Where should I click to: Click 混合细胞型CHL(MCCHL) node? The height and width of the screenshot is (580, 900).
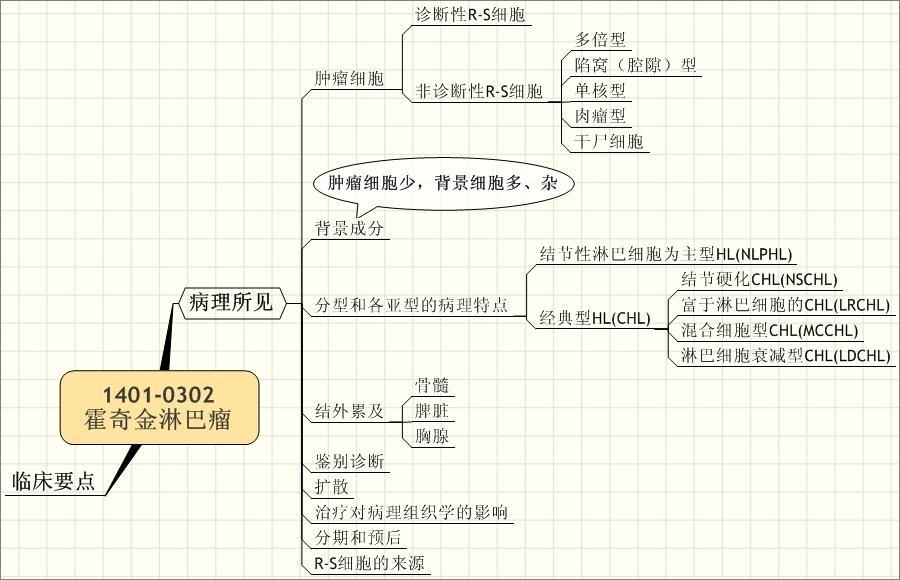coord(770,330)
